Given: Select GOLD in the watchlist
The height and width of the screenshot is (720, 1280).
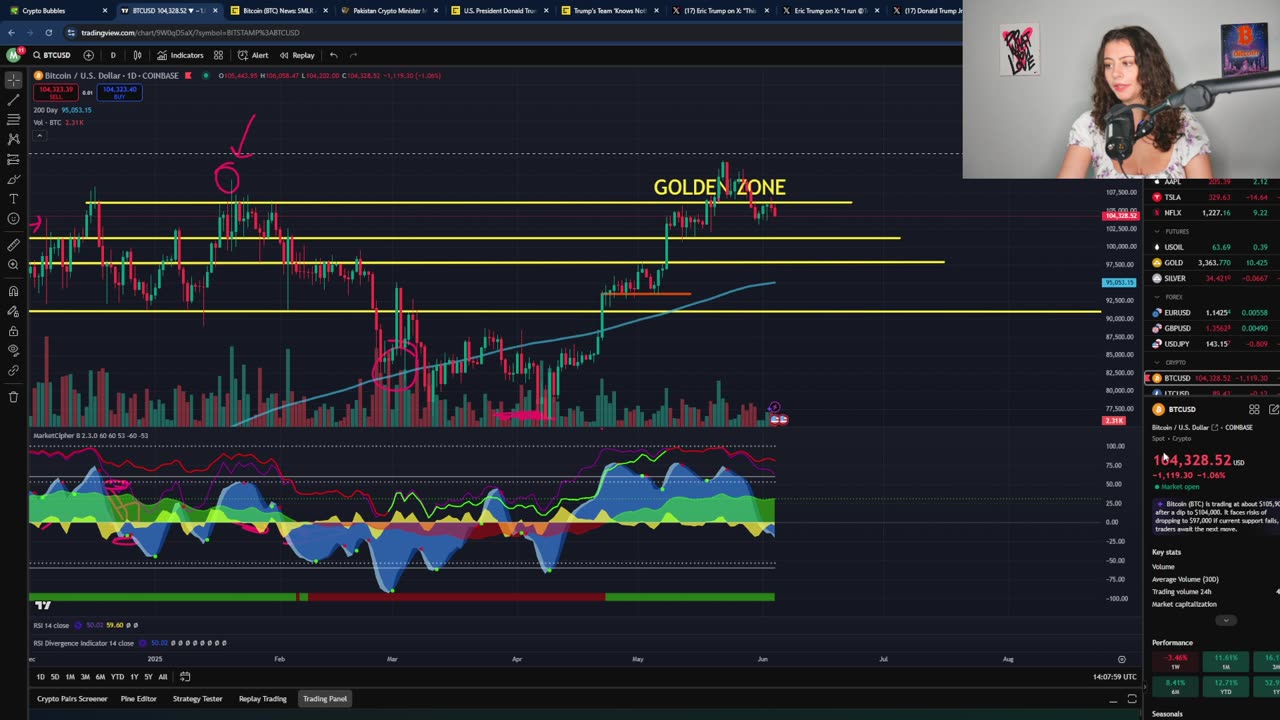Looking at the screenshot, I should pos(1212,262).
